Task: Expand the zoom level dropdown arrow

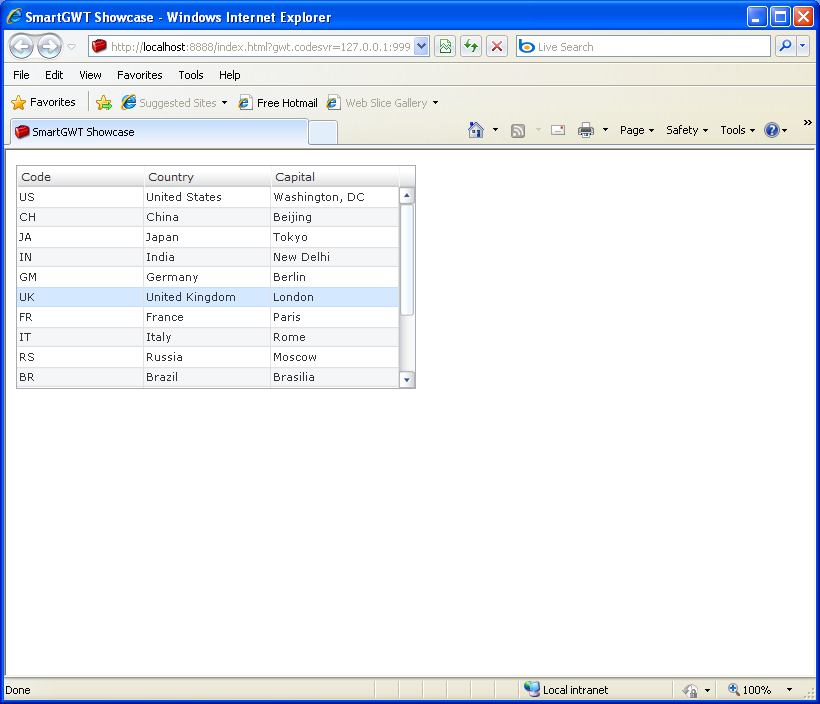Action: click(790, 690)
